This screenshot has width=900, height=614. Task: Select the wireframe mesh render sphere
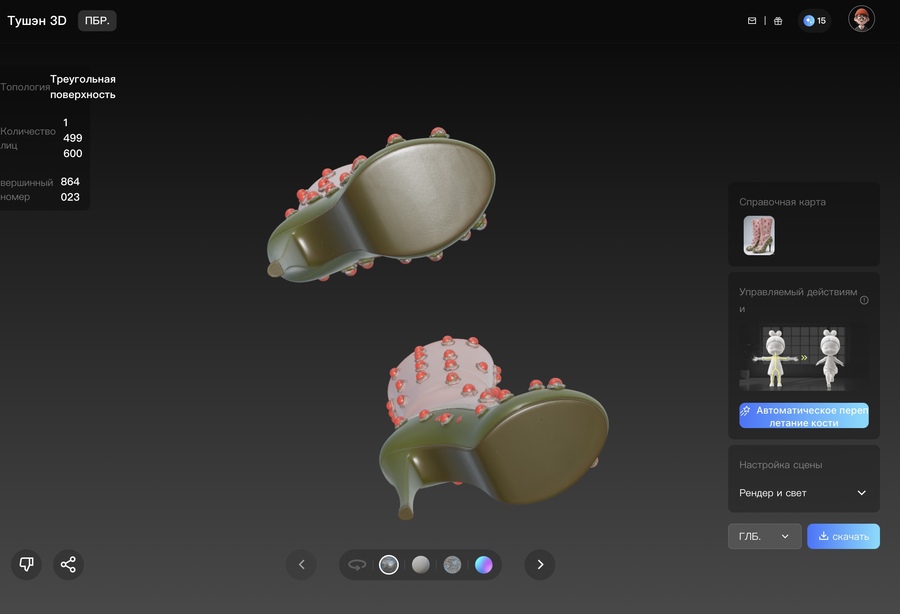[452, 565]
